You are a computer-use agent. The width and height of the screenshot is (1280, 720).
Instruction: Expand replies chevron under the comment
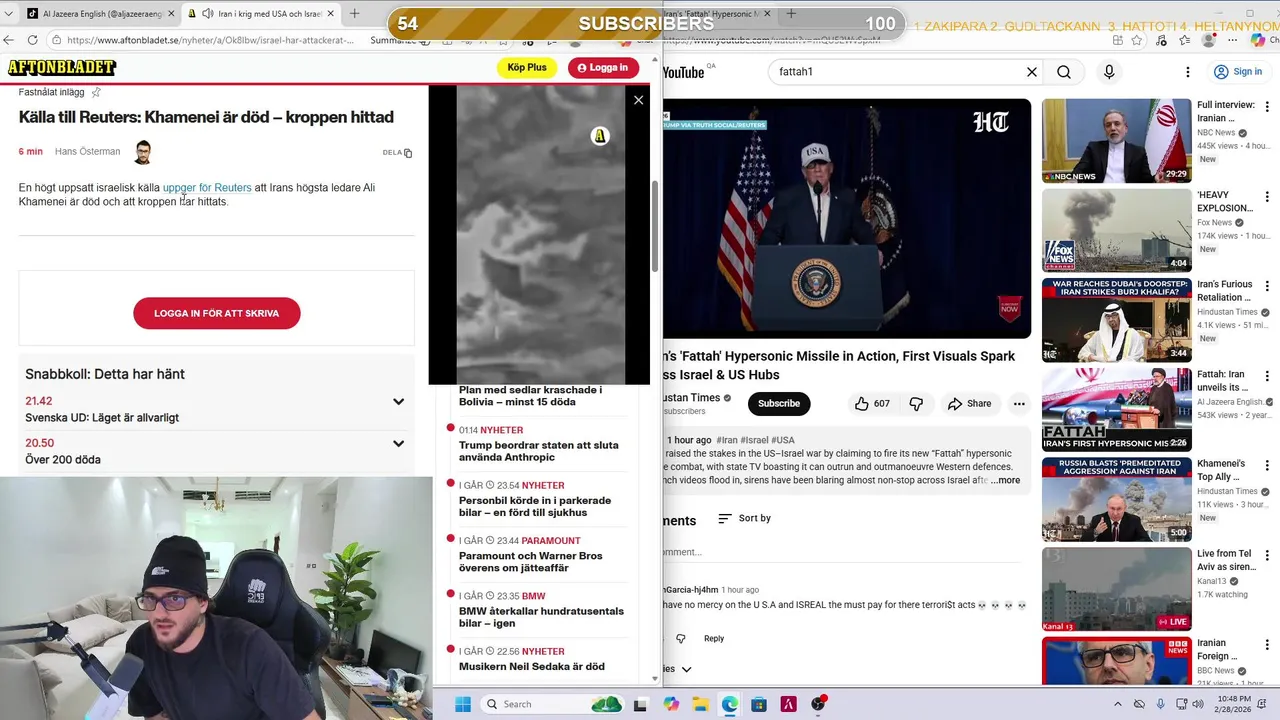click(x=686, y=669)
